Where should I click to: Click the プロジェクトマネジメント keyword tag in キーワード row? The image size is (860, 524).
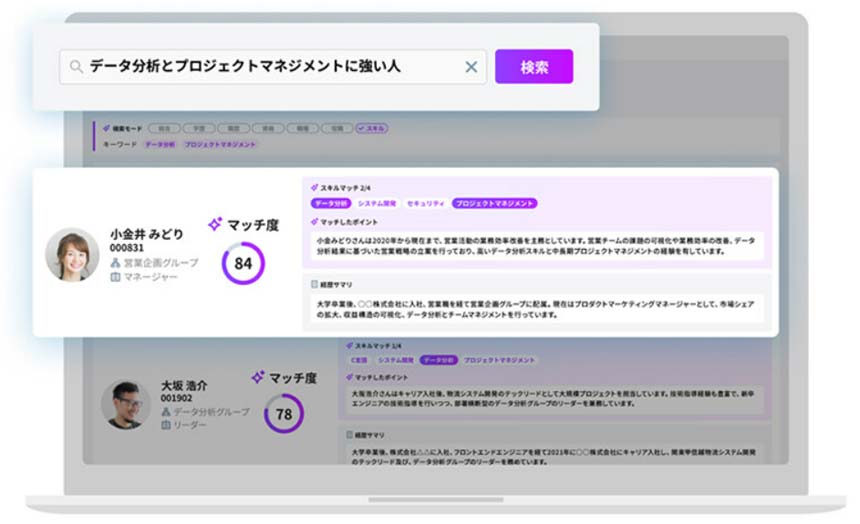(x=220, y=144)
